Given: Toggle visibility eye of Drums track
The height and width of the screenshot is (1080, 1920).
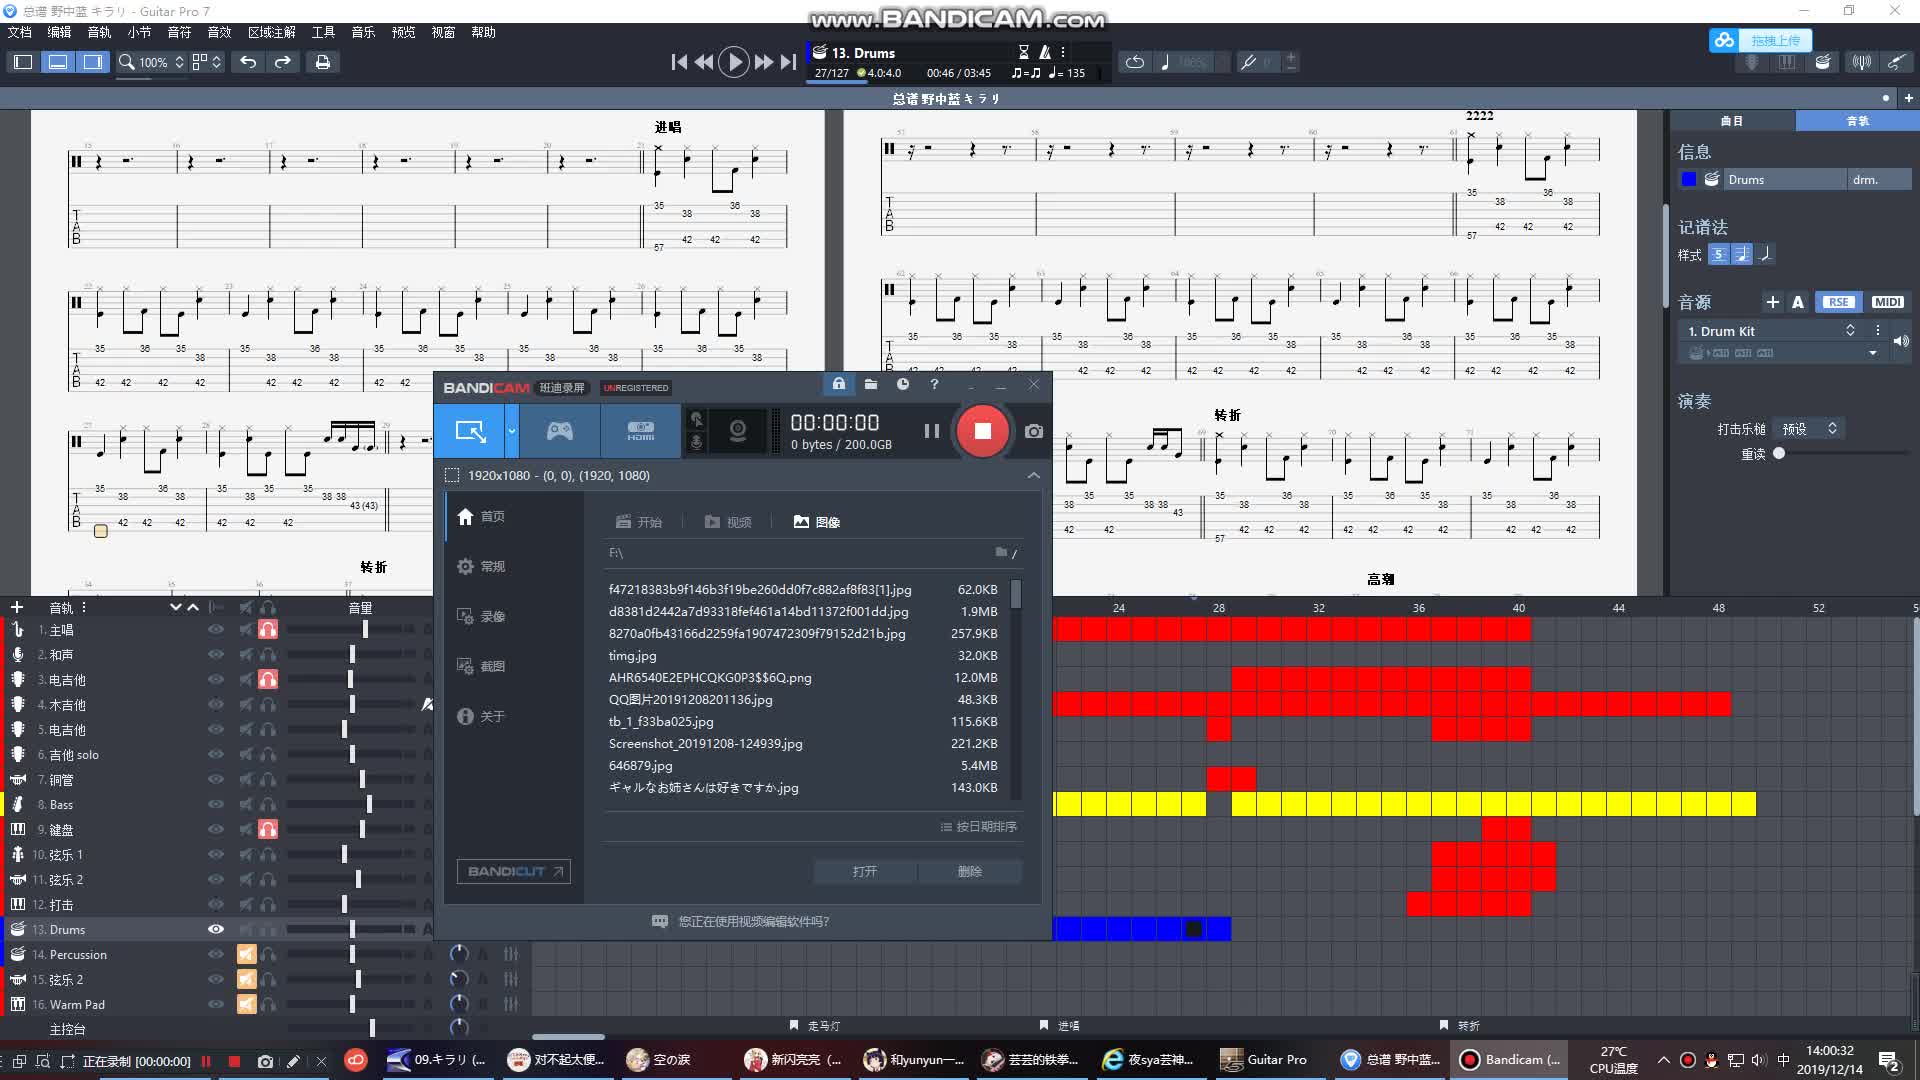Looking at the screenshot, I should [215, 929].
